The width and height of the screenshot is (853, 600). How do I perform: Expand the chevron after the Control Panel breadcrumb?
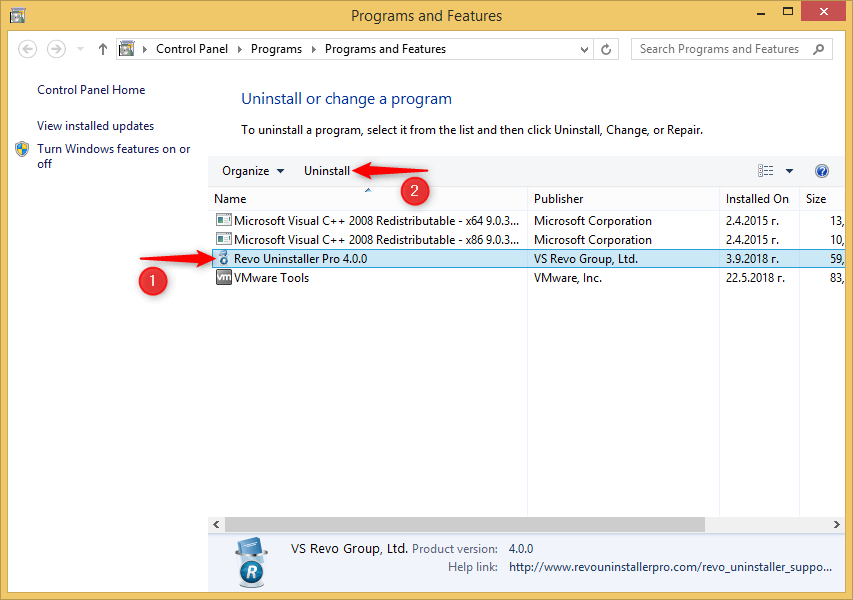[239, 50]
